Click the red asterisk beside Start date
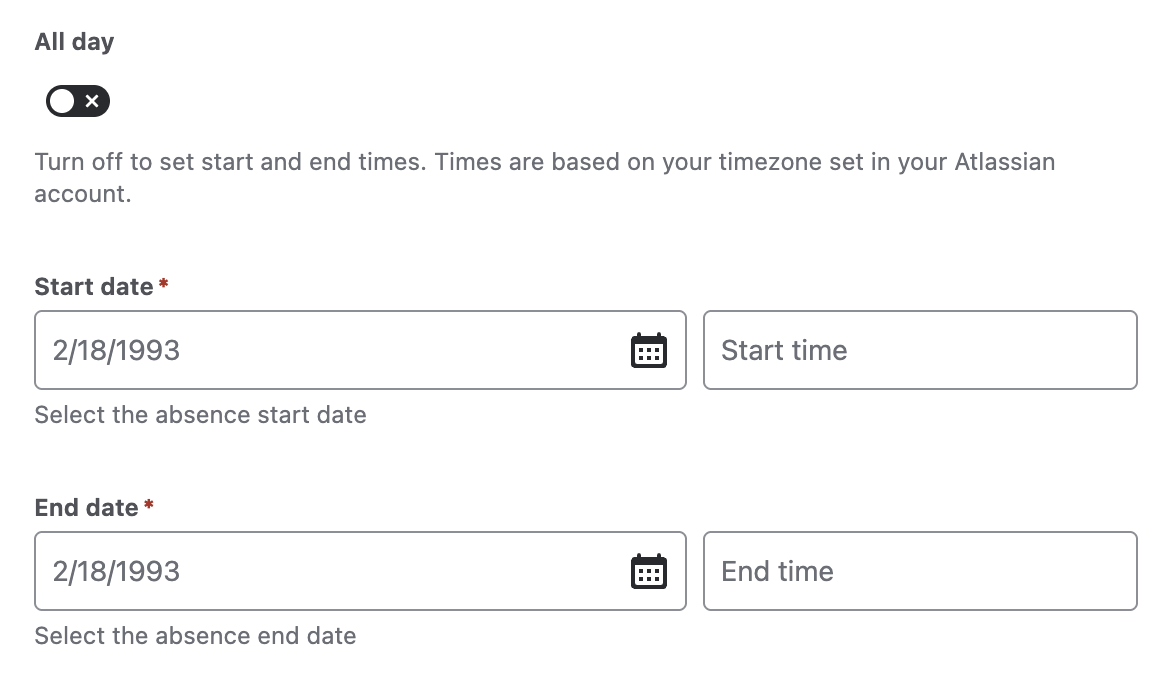The width and height of the screenshot is (1170, 676). point(163,284)
